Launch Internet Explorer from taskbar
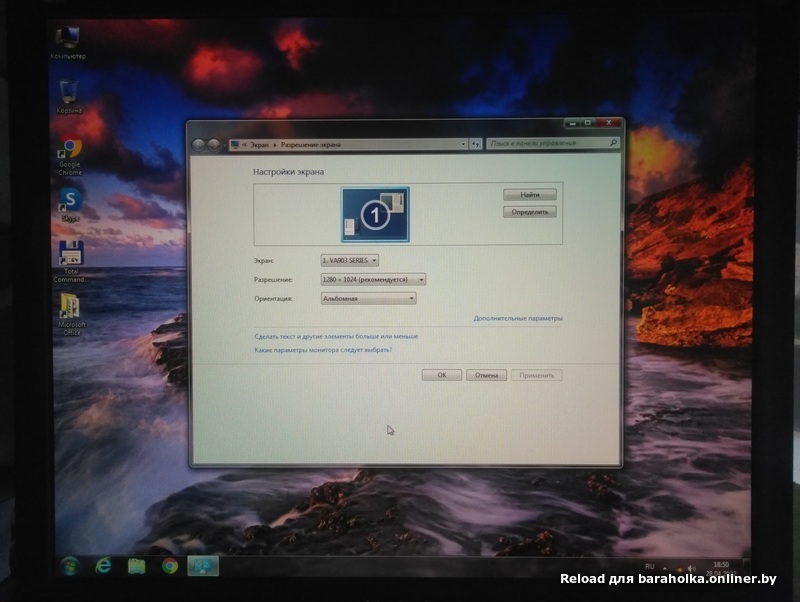800x602 pixels. pos(104,565)
